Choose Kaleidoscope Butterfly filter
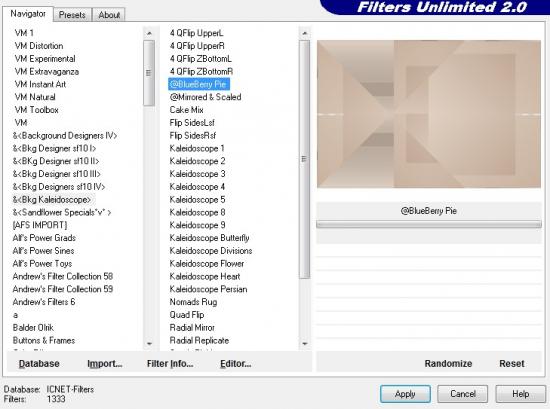The width and height of the screenshot is (550, 409). (x=209, y=238)
